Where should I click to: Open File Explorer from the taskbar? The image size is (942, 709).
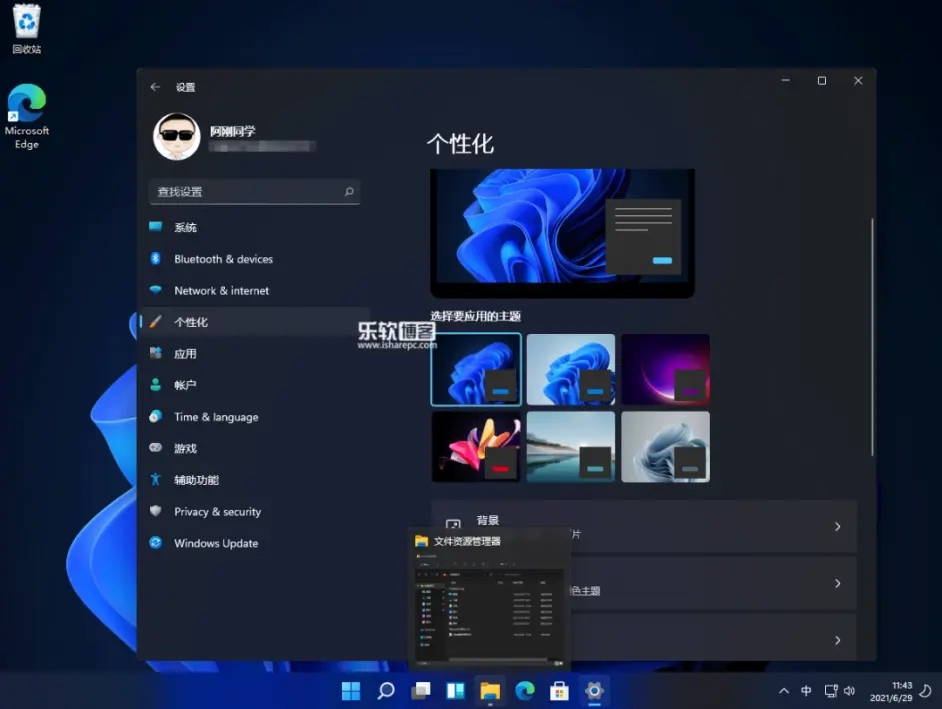pyautogui.click(x=489, y=690)
